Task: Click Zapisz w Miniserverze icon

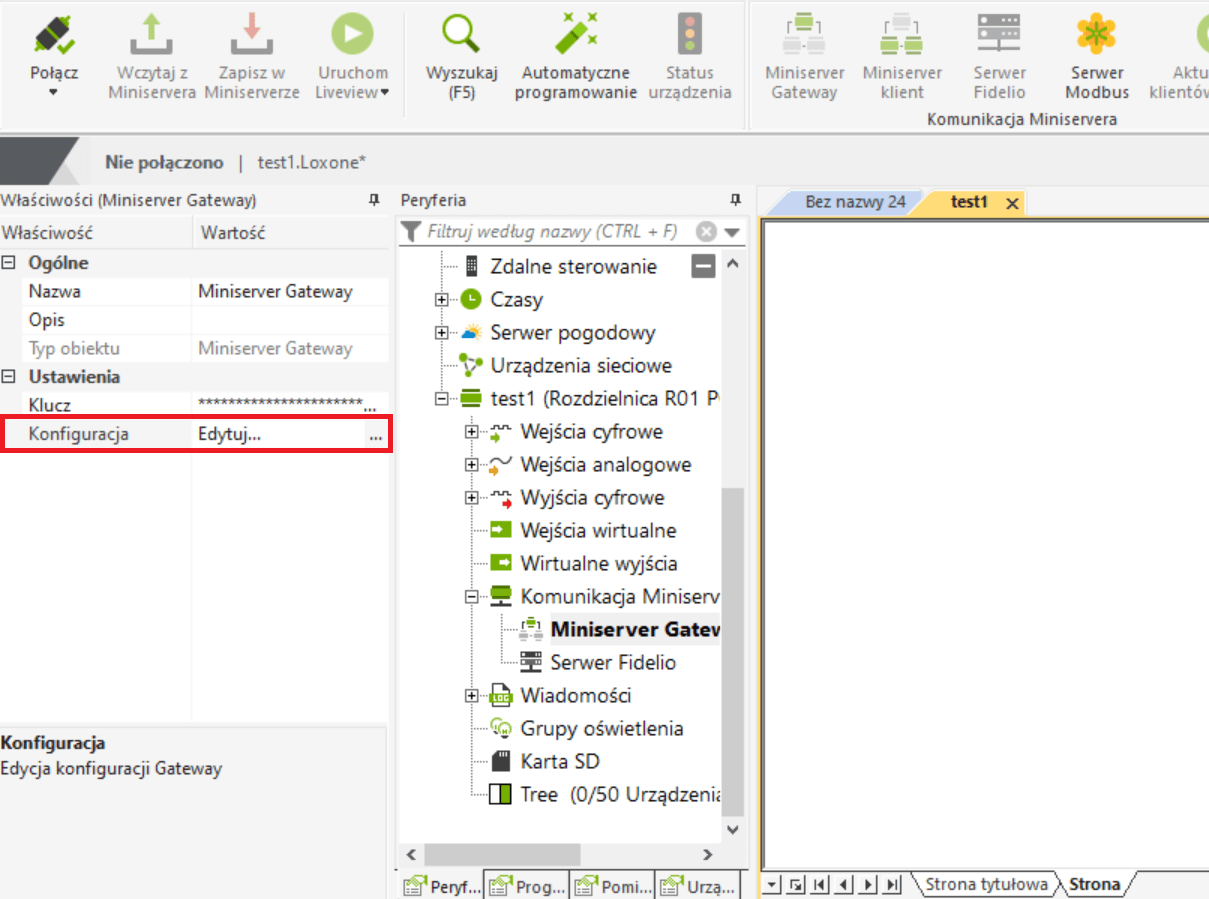Action: click(x=252, y=36)
